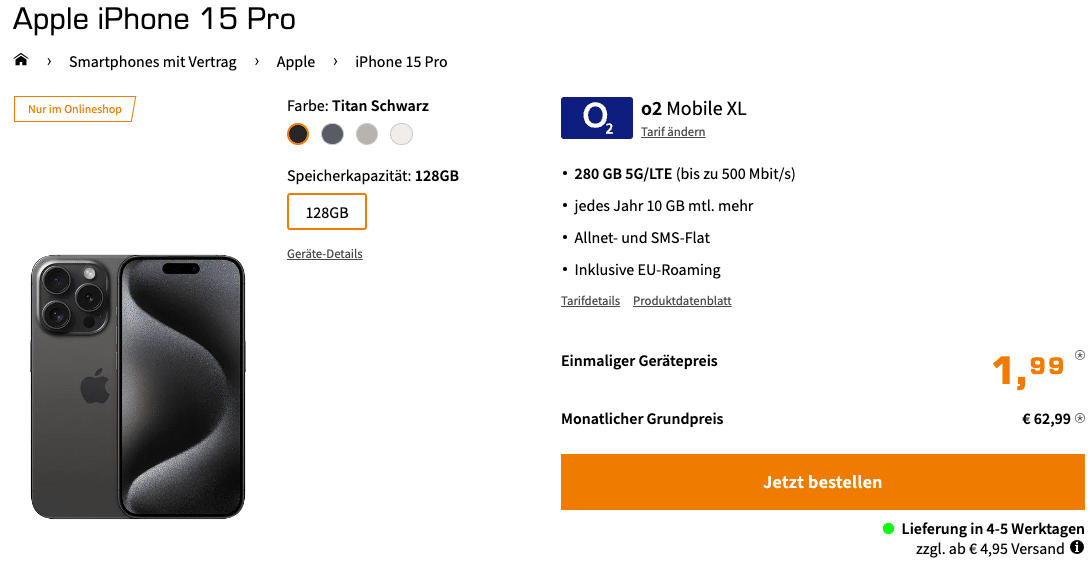Click footnote star next to device price
The width and height of the screenshot is (1092, 575).
click(x=1080, y=355)
